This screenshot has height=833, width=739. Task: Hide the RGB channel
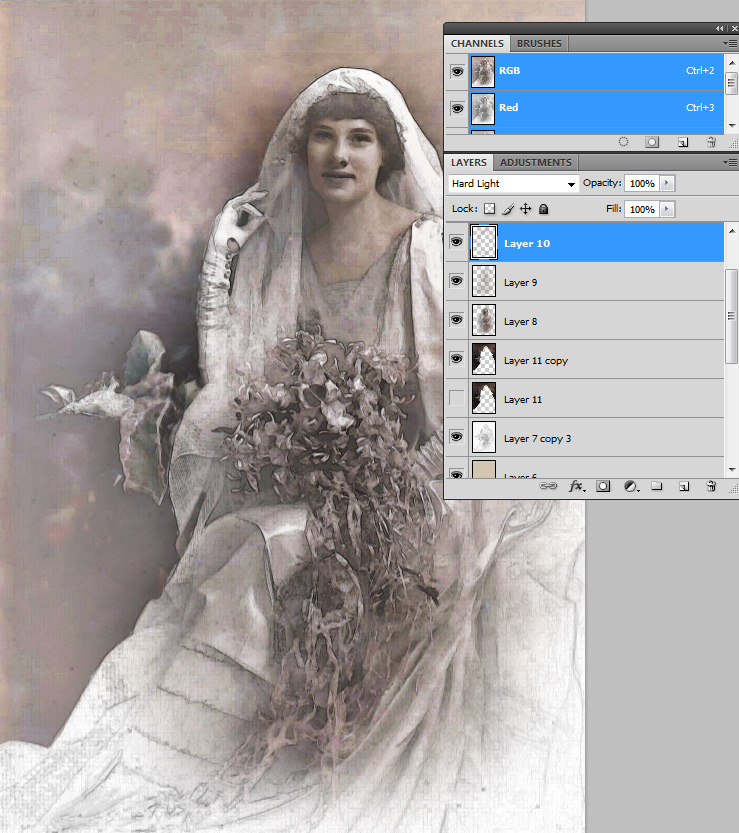(457, 71)
